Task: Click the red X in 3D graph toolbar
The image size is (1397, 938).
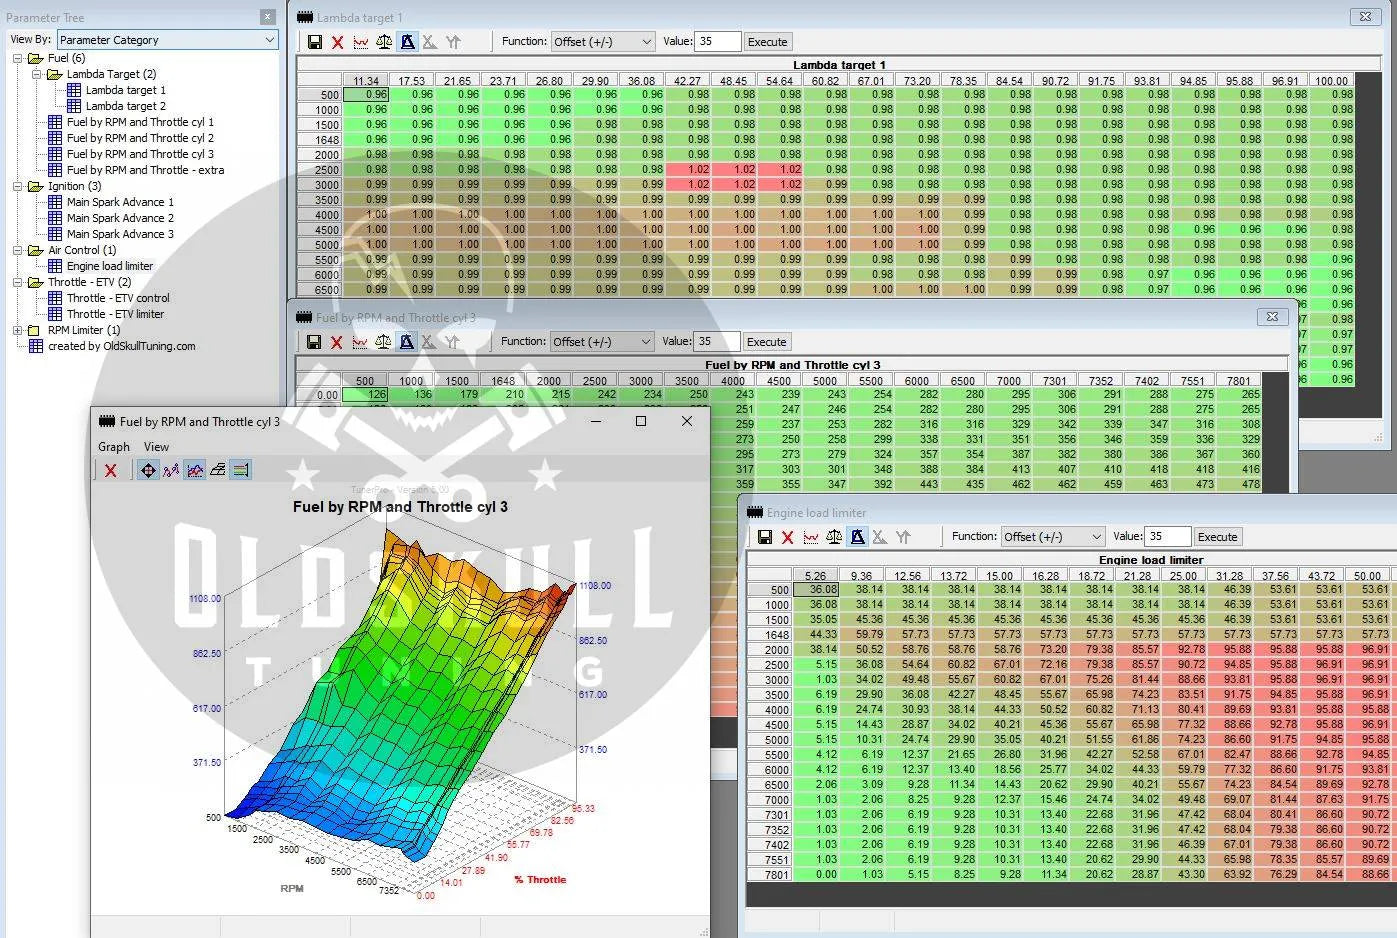Action: tap(111, 470)
